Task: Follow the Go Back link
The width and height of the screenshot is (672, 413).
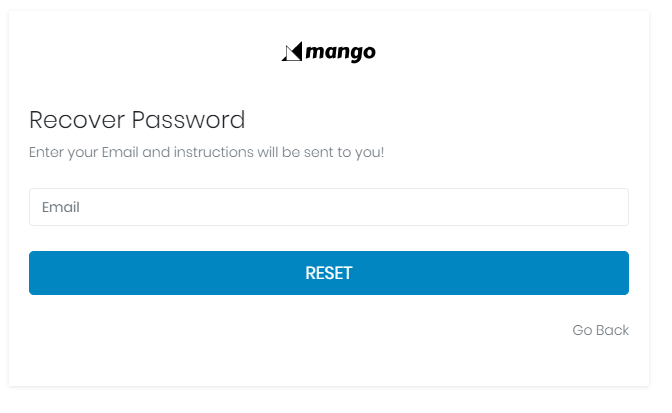Action: [x=600, y=330]
